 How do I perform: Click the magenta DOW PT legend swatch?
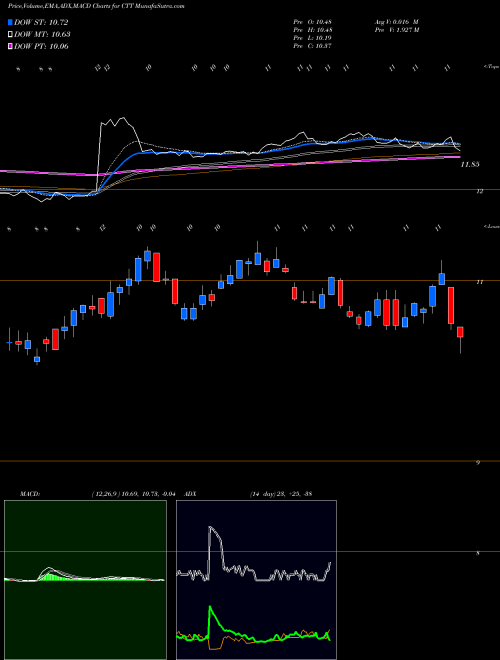coord(10,46)
